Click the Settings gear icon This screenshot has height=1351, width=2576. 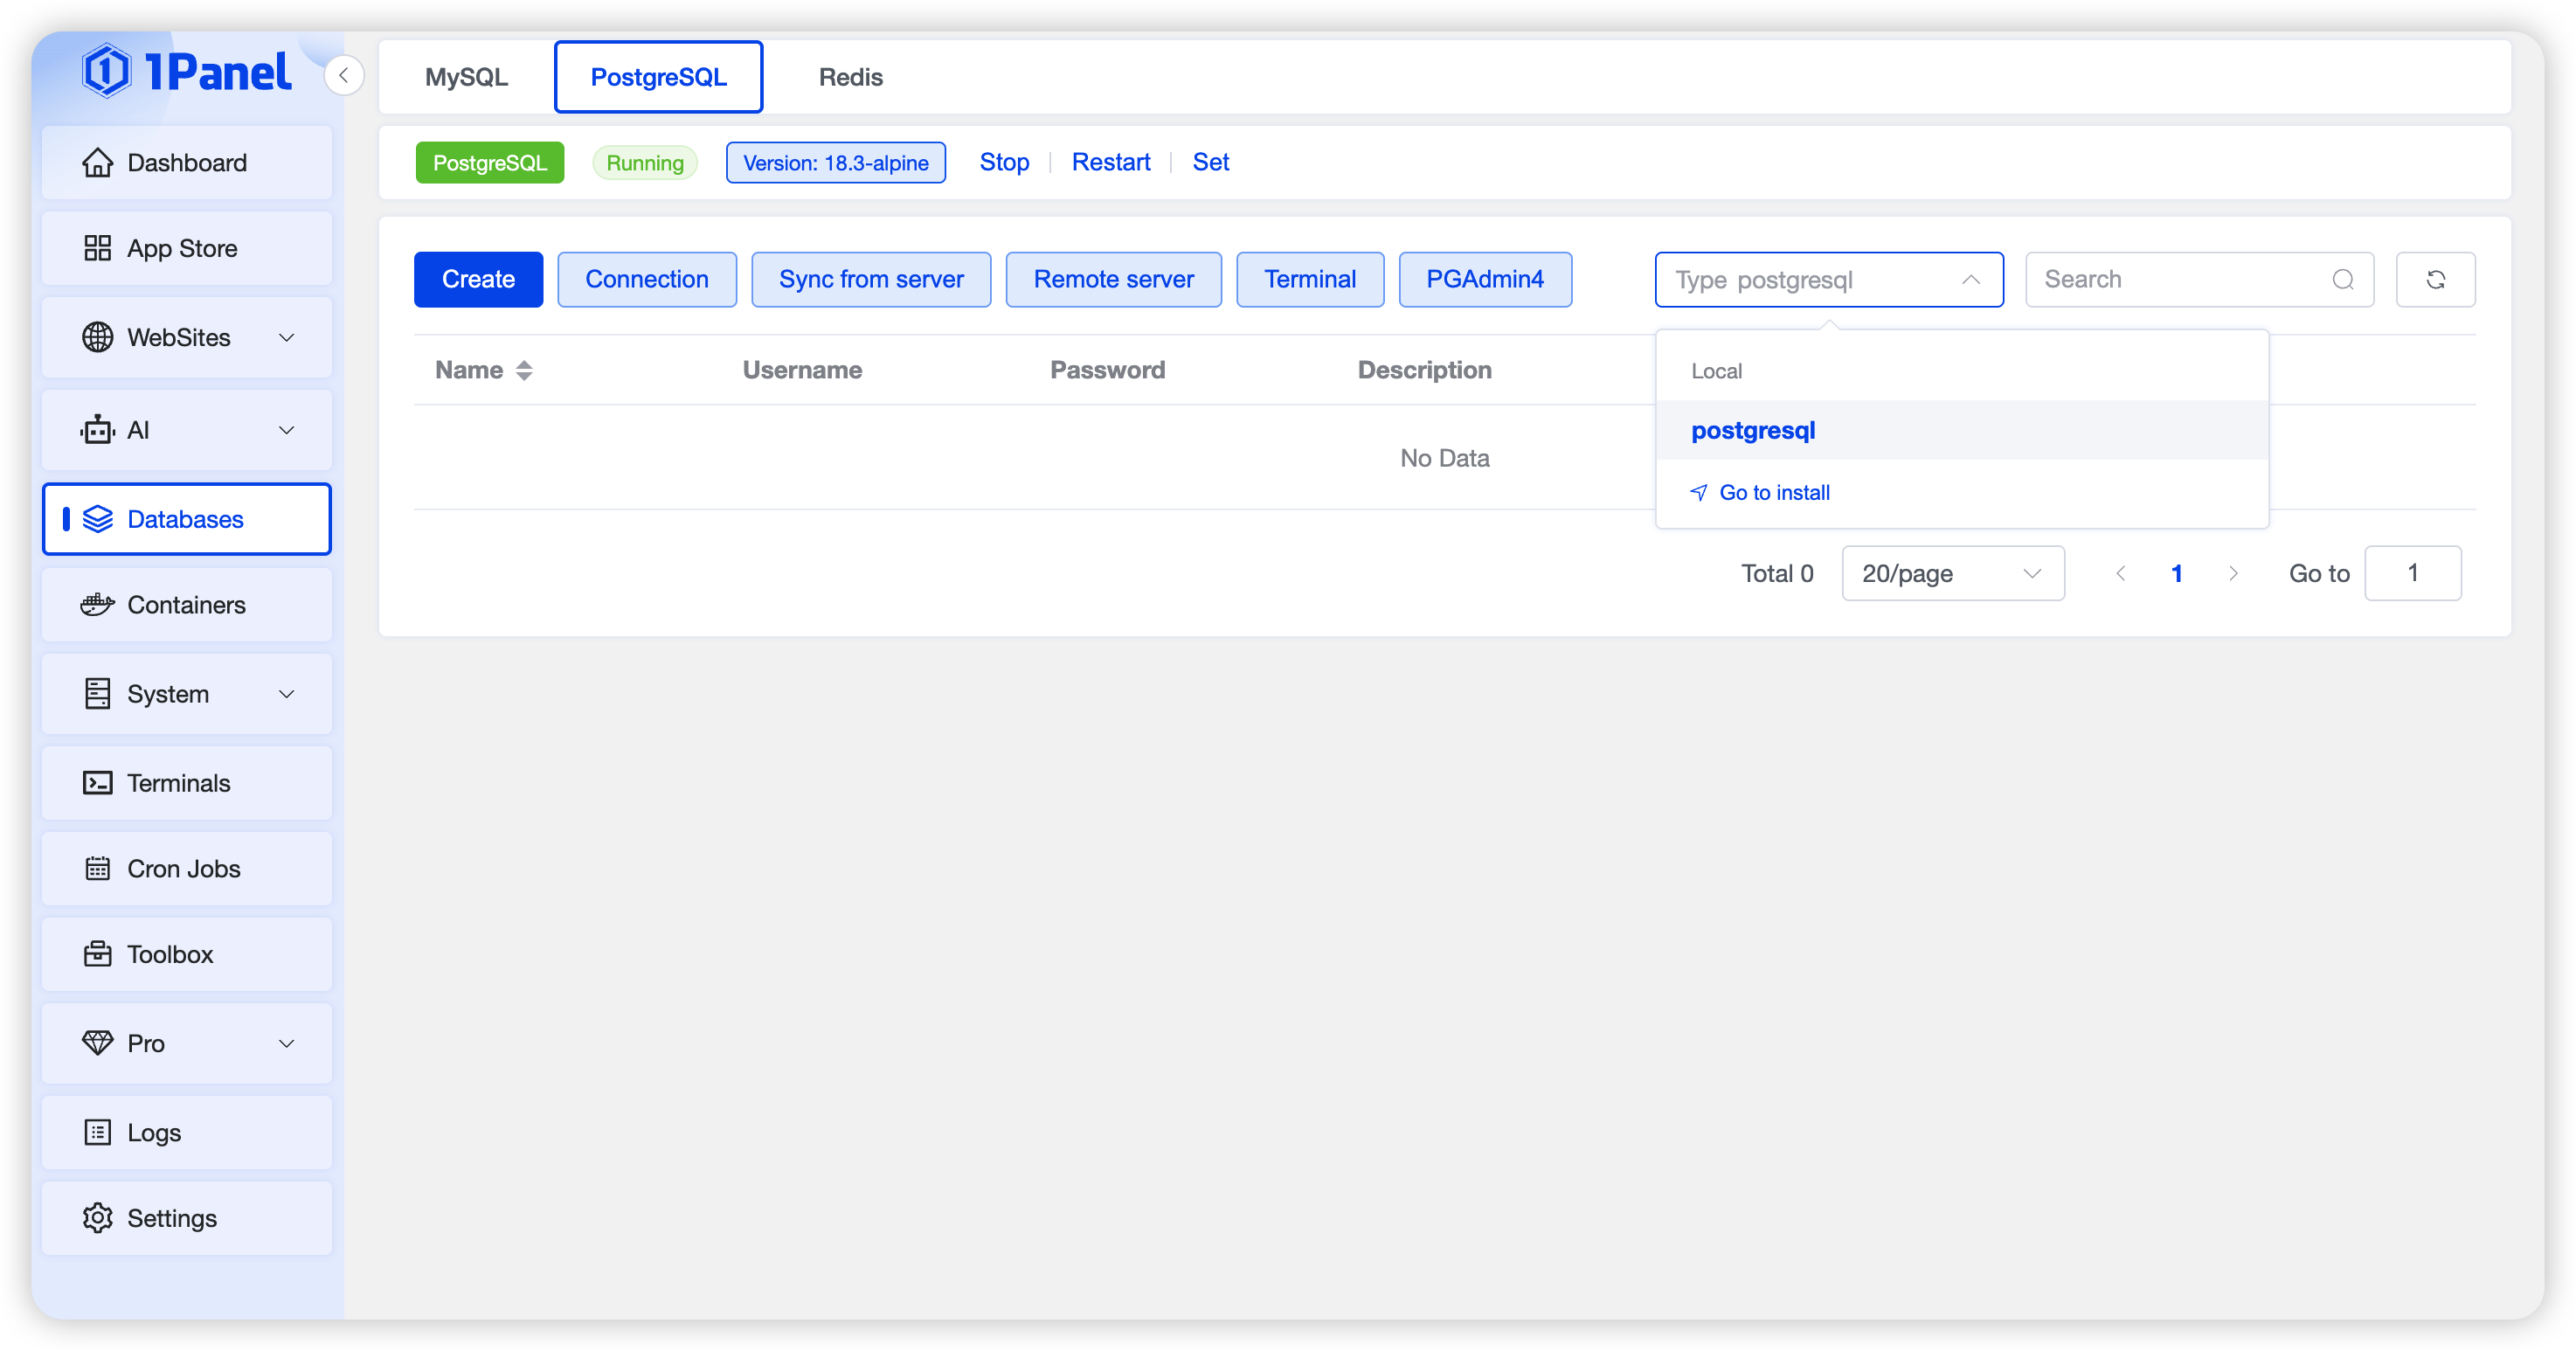pos(97,1218)
